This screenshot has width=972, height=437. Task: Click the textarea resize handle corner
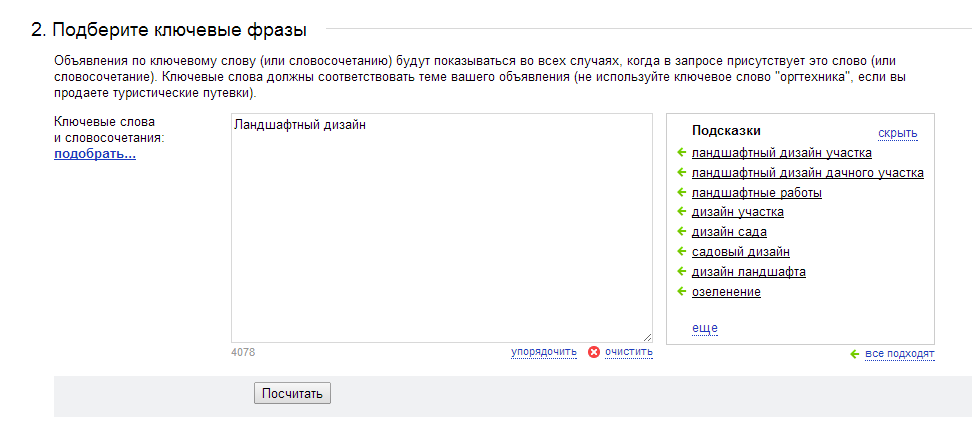[x=647, y=337]
